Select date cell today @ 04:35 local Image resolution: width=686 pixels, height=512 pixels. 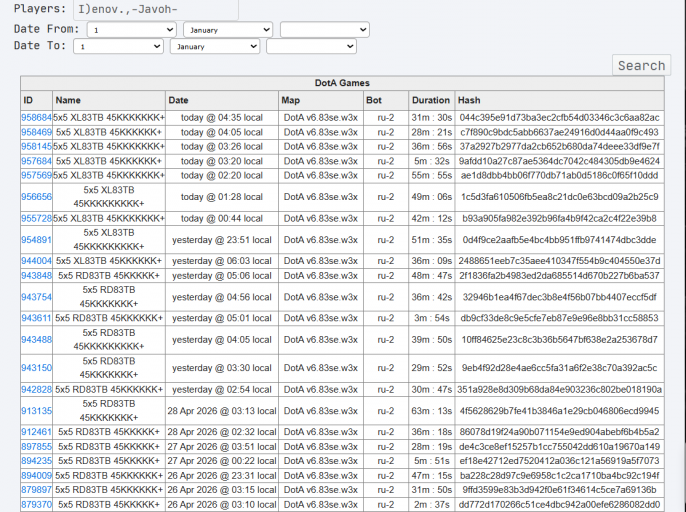coord(222,118)
